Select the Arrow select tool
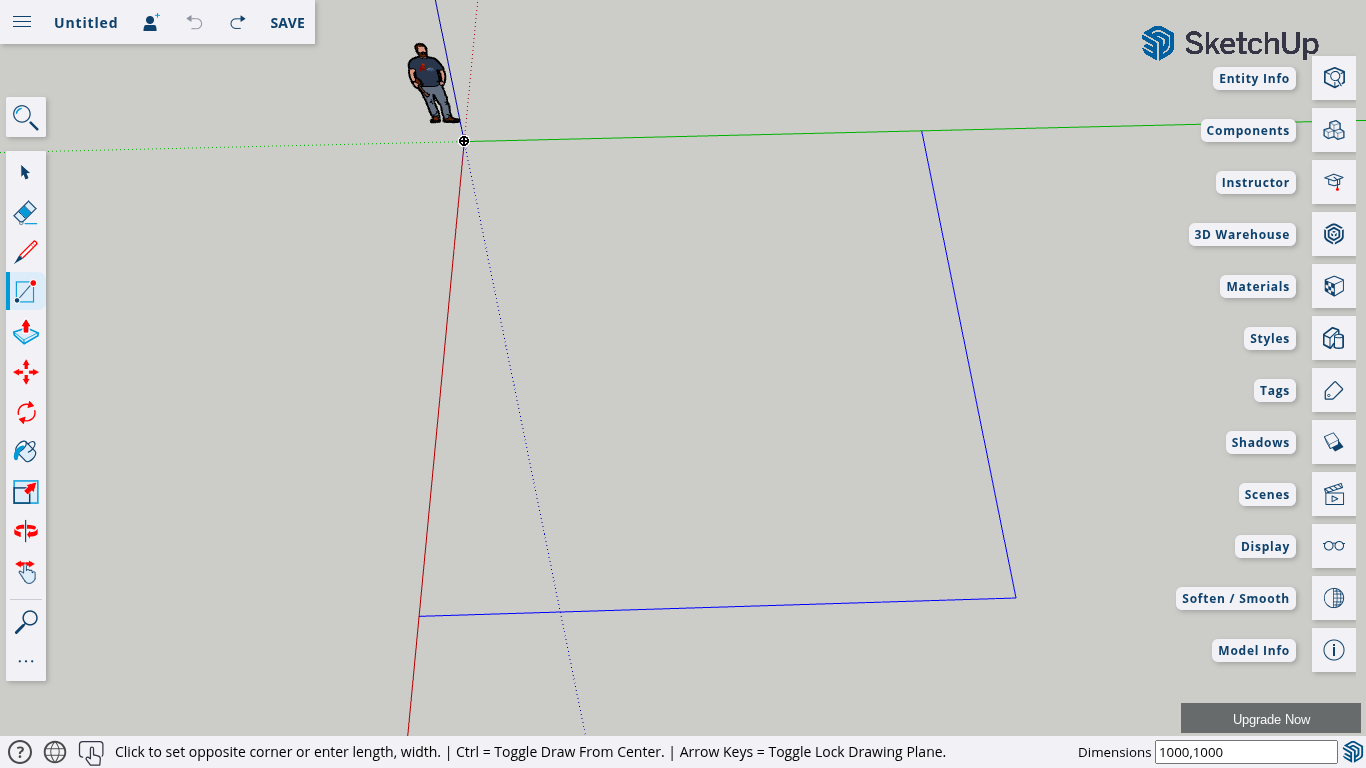The image size is (1366, 768). (26, 172)
